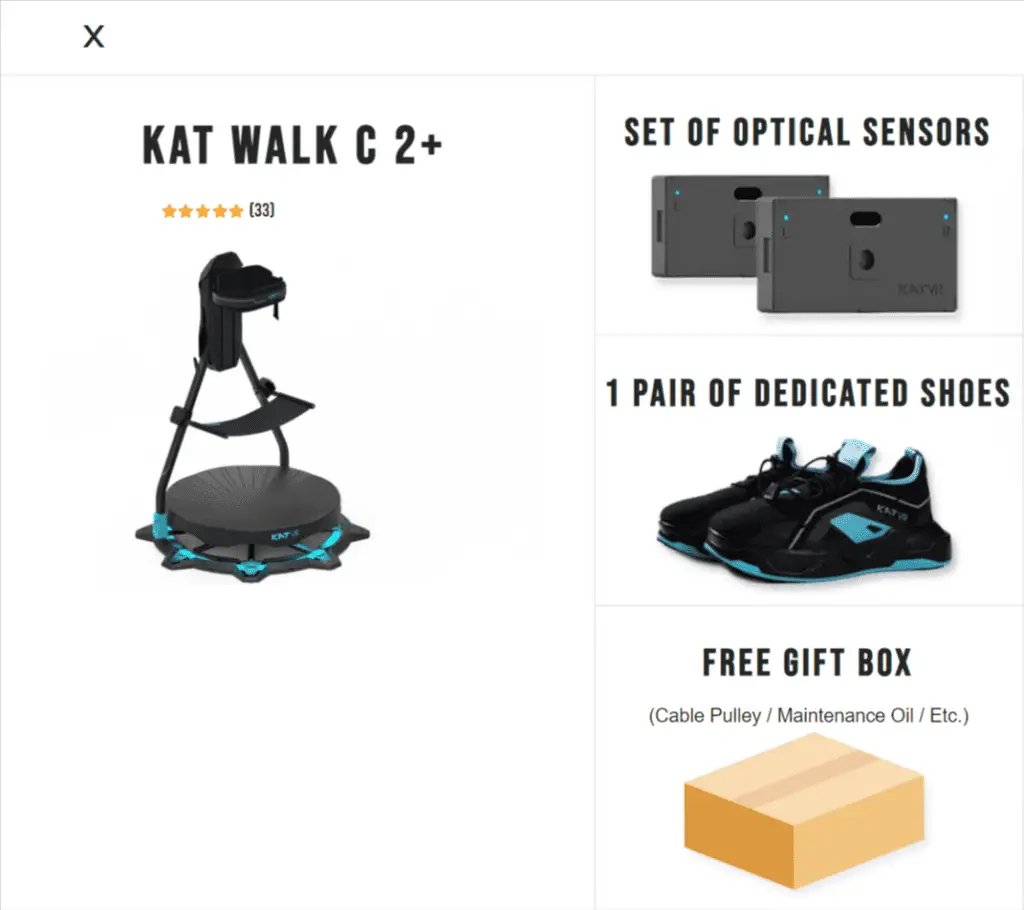Click the 1 Pair of Dedicated Shoes heading

[808, 393]
